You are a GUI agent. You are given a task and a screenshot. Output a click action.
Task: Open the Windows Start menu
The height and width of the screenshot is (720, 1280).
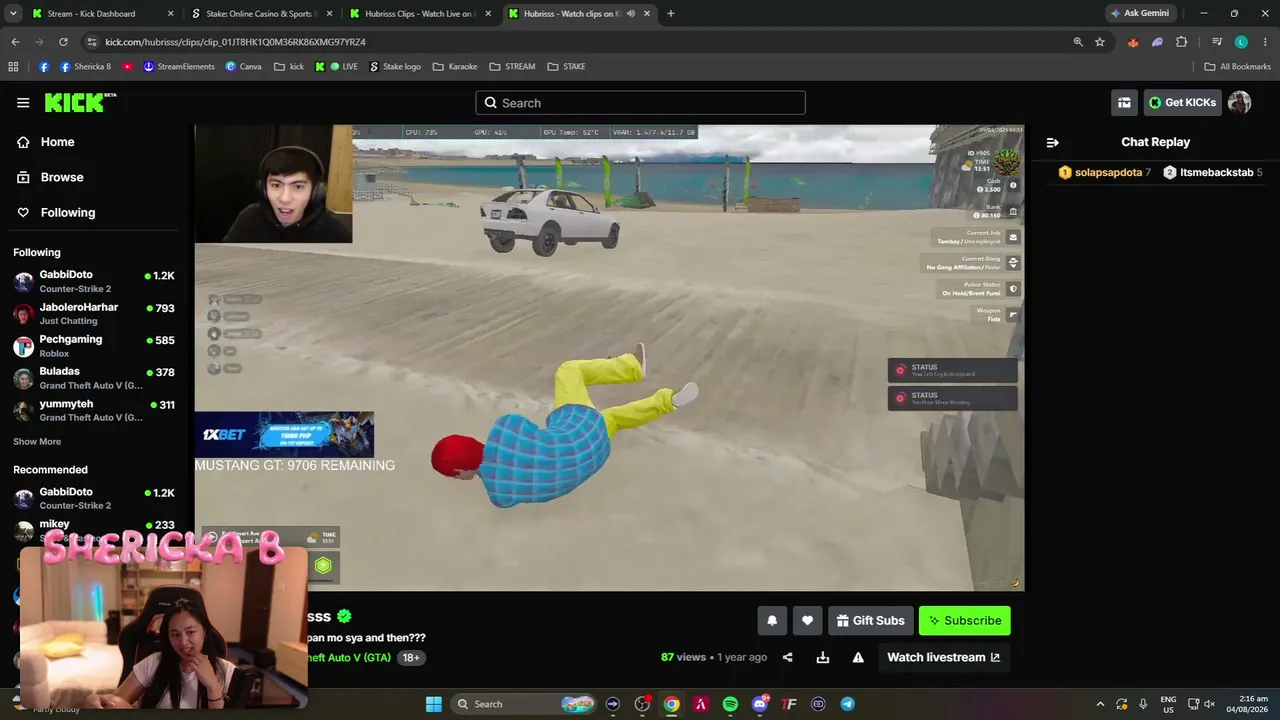point(434,704)
